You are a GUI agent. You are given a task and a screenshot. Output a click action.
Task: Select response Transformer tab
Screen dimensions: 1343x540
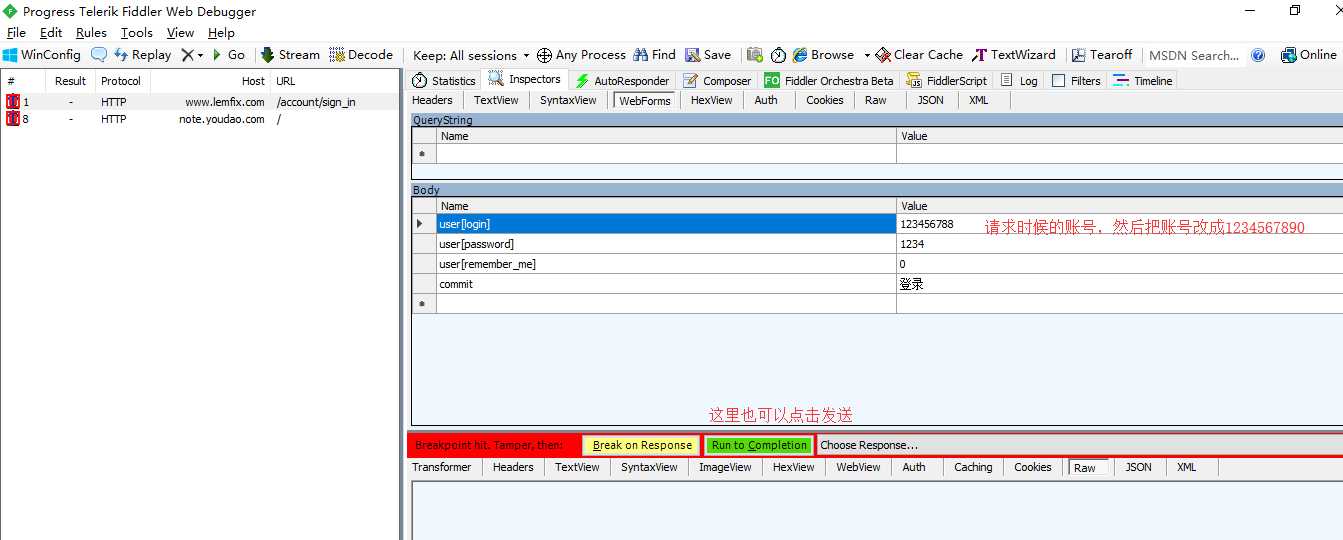click(x=441, y=467)
